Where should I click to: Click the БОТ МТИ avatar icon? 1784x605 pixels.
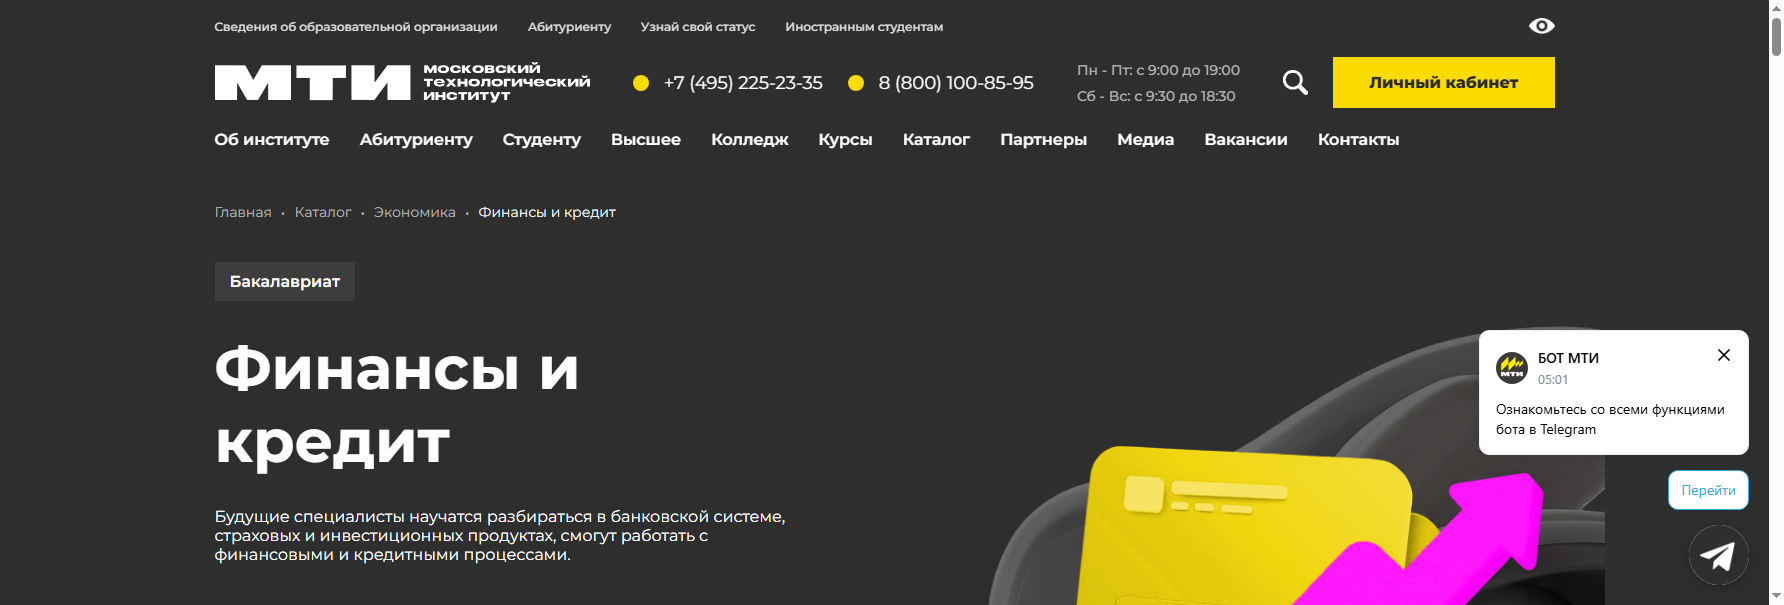click(x=1512, y=368)
